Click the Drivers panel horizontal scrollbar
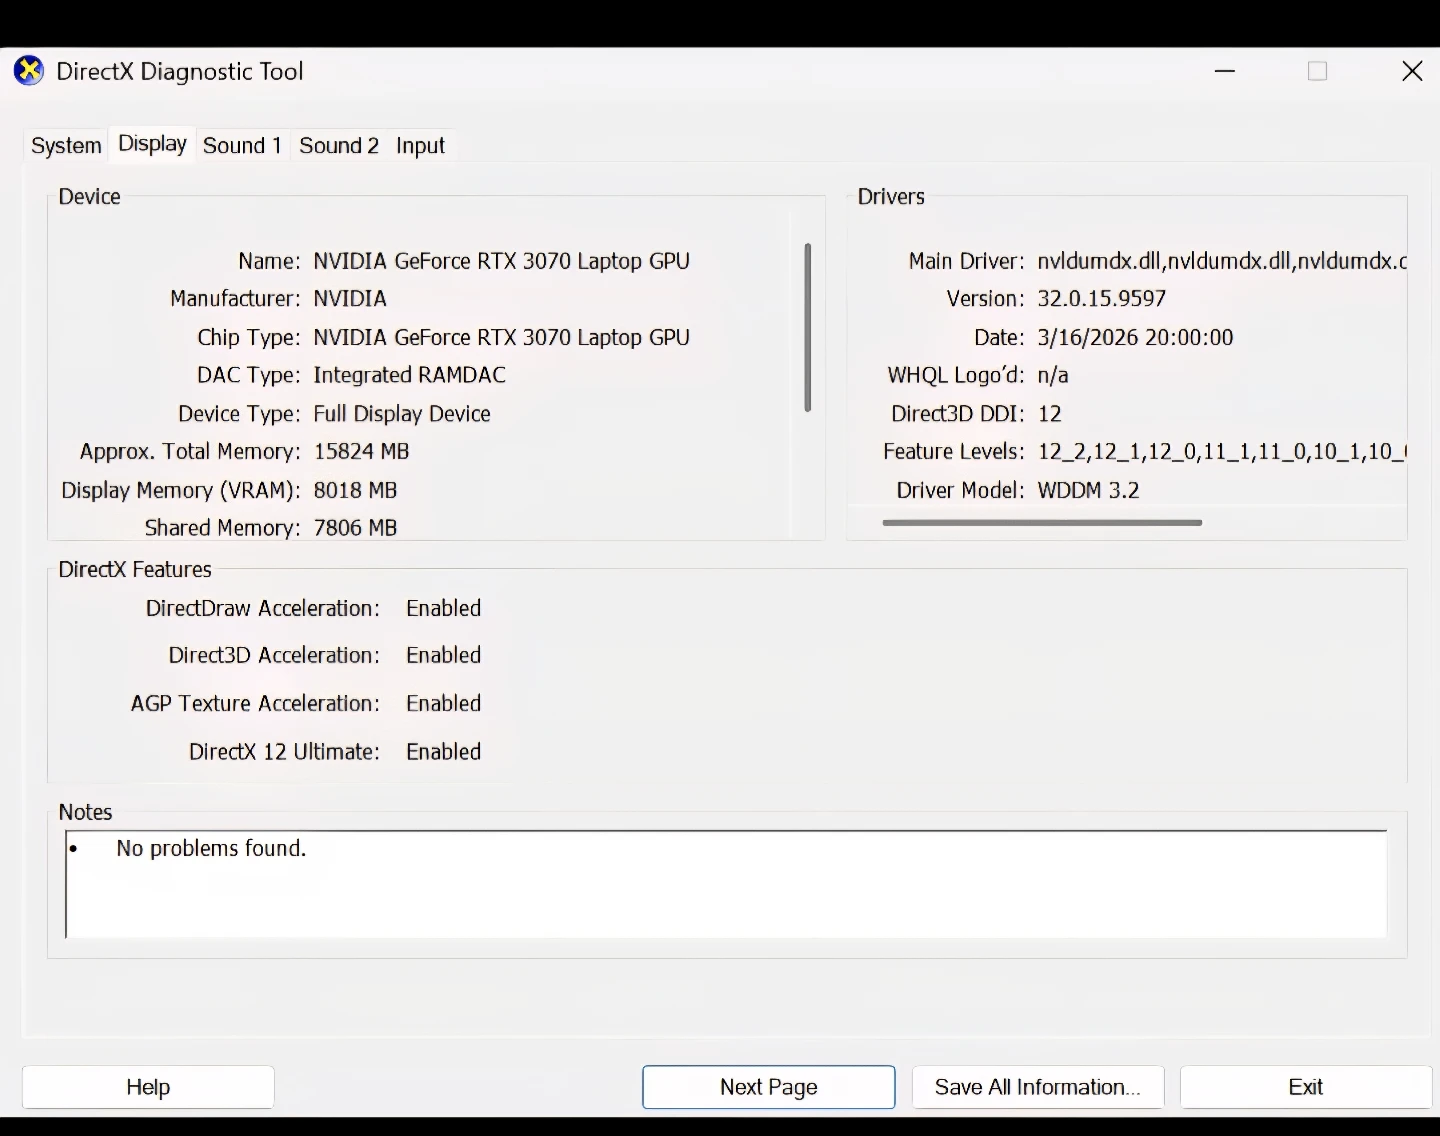The width and height of the screenshot is (1440, 1136). tap(1042, 522)
